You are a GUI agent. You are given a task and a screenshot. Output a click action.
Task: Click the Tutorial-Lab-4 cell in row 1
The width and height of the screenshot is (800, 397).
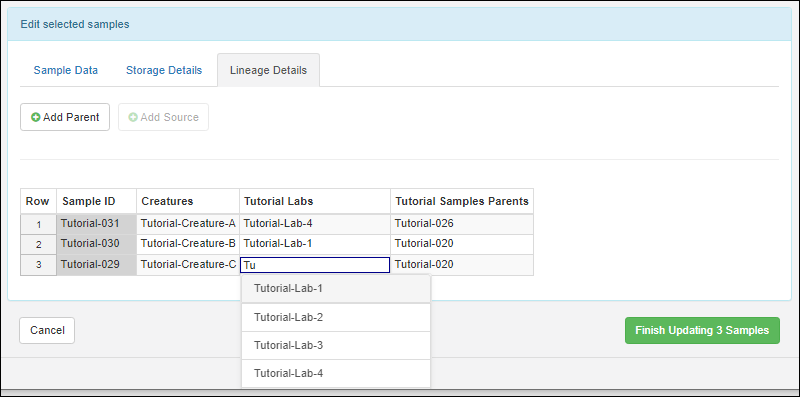(315, 224)
